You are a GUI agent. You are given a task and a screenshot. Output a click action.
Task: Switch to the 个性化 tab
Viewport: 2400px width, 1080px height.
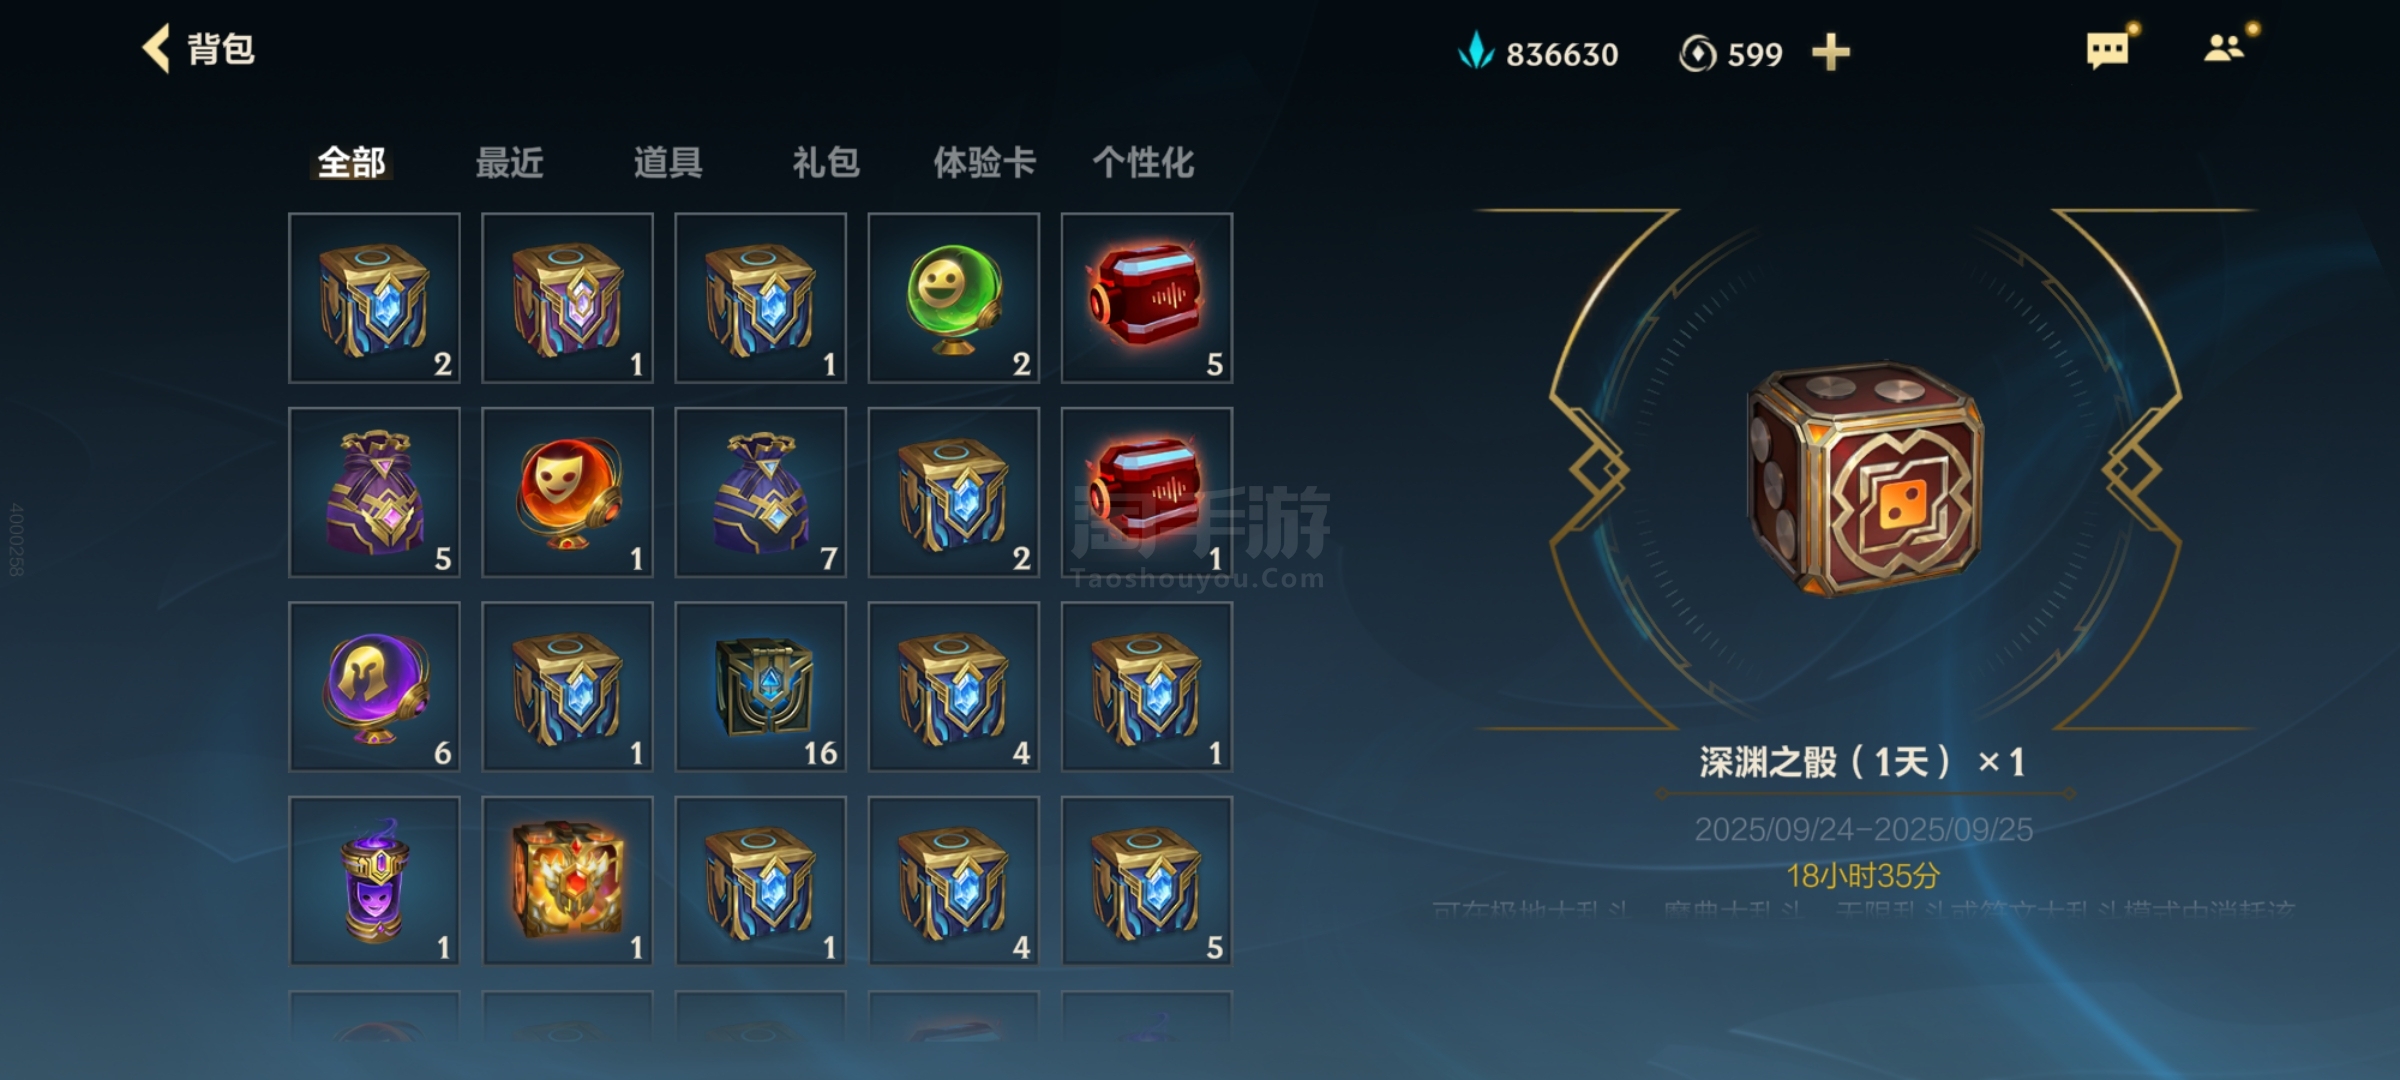click(1143, 162)
